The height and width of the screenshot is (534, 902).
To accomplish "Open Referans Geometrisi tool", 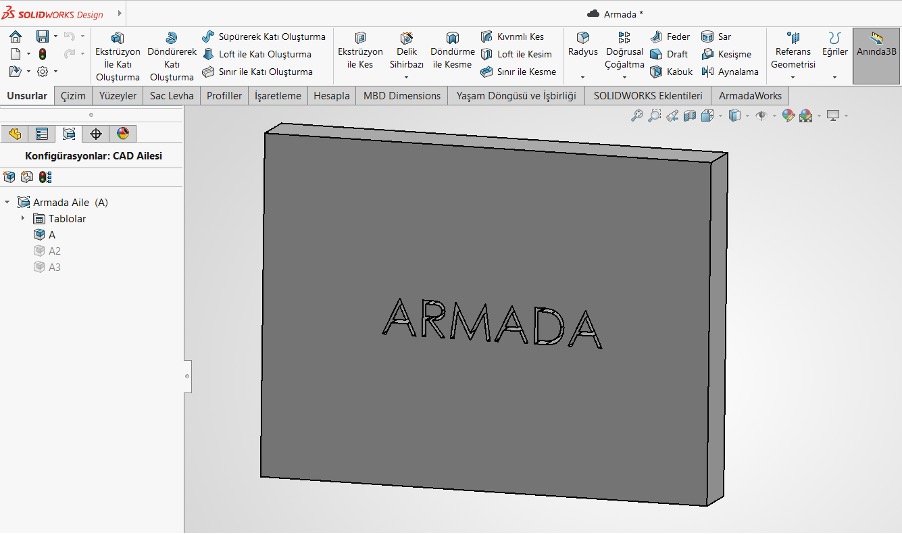I will point(793,51).
